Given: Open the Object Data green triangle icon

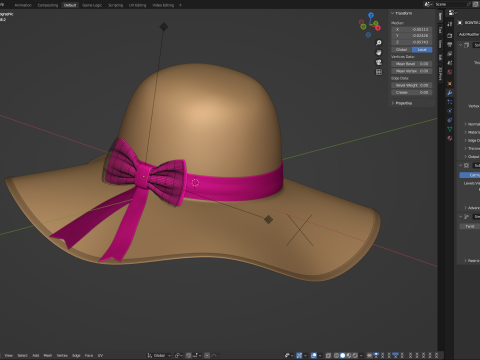Looking at the screenshot, I should (x=450, y=129).
